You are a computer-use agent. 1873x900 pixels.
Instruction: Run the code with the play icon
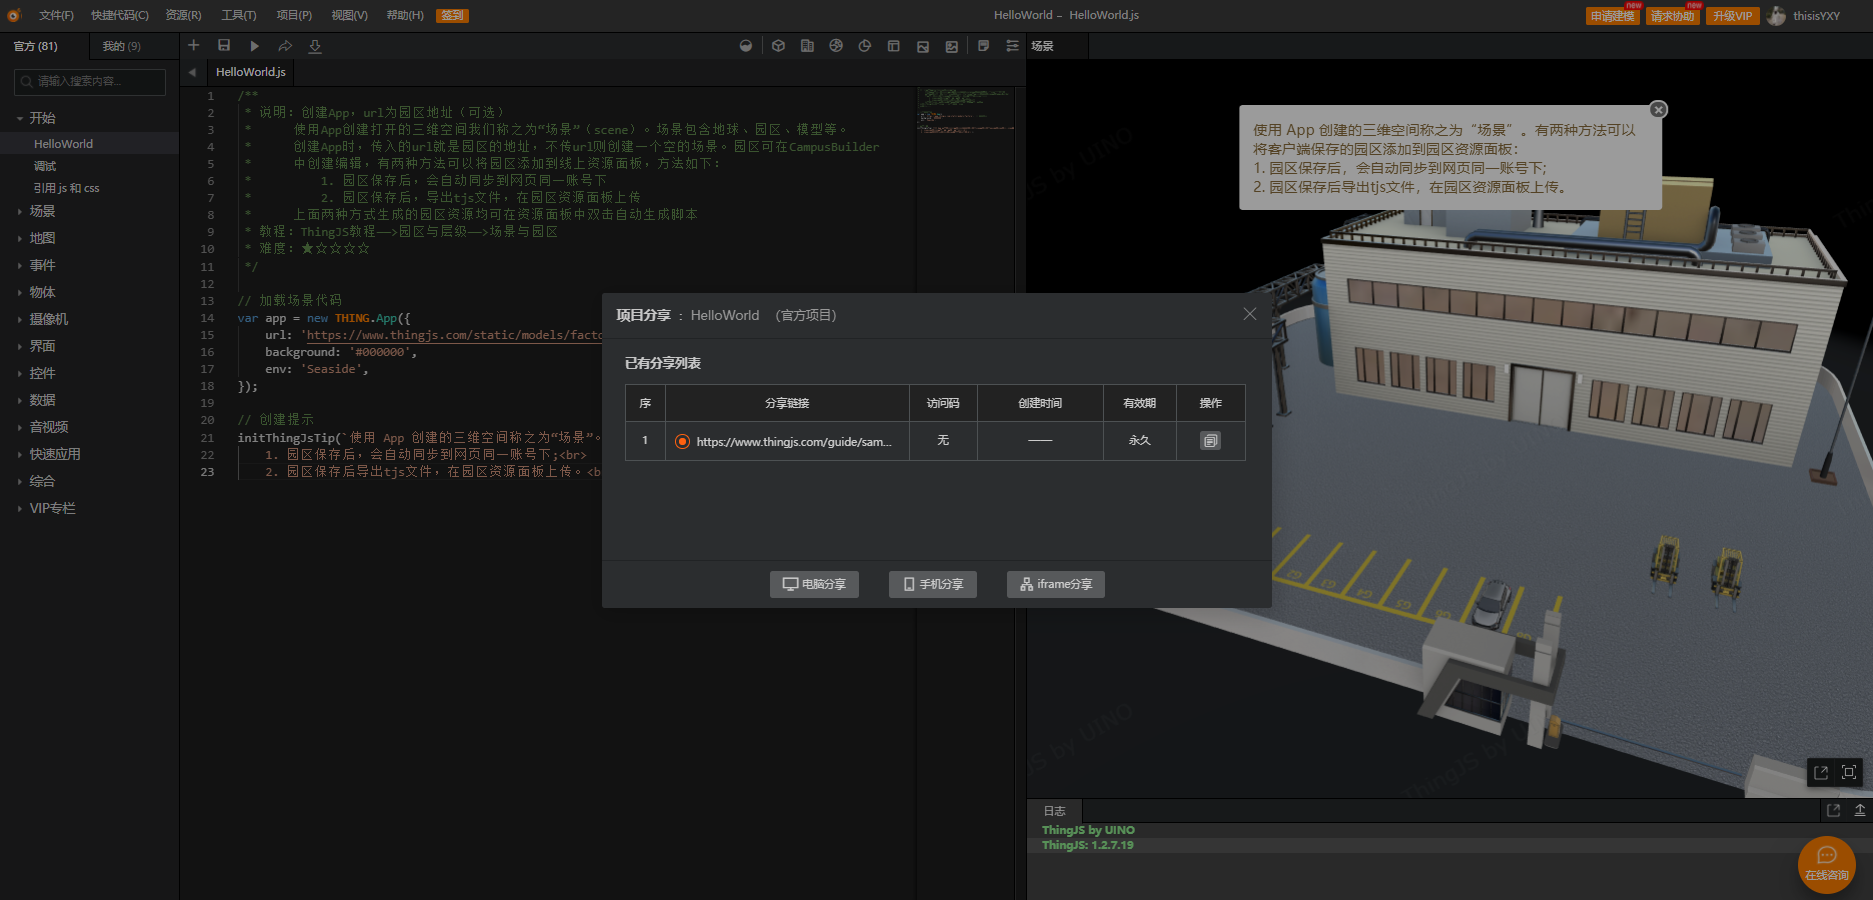pyautogui.click(x=254, y=46)
